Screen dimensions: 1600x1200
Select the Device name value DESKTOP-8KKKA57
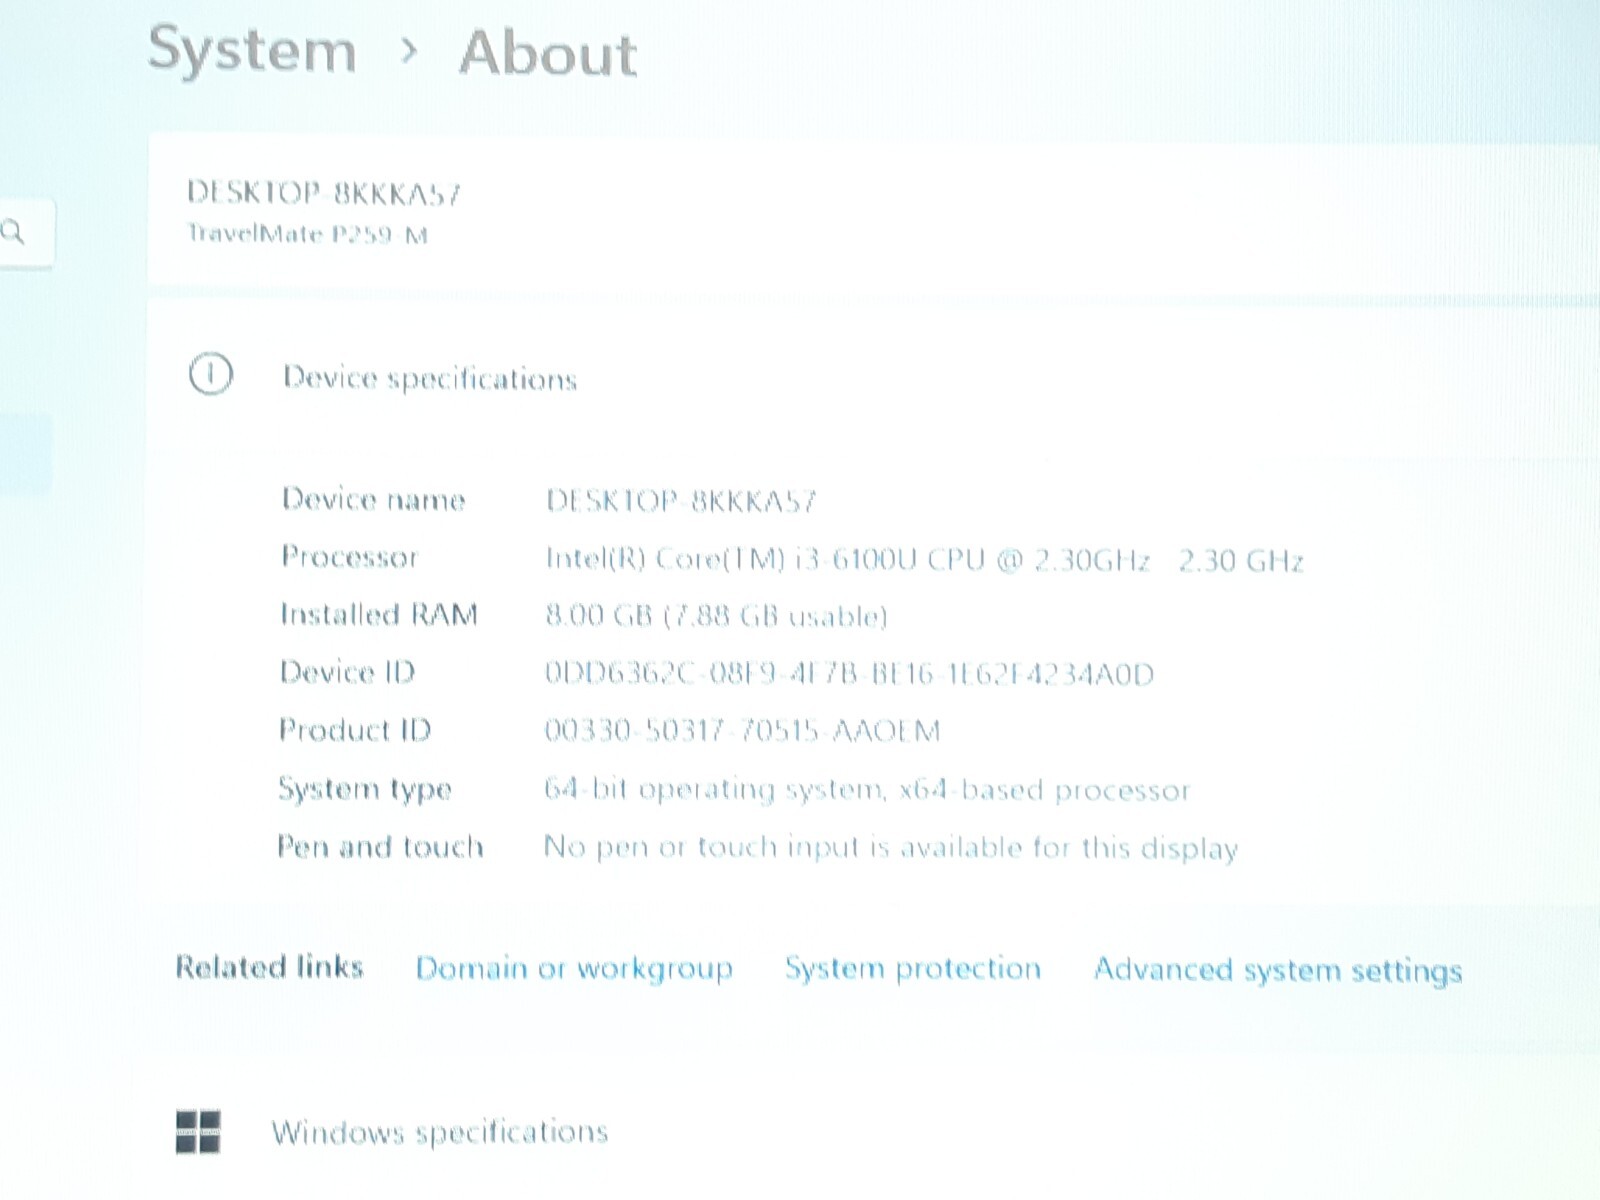(x=680, y=500)
